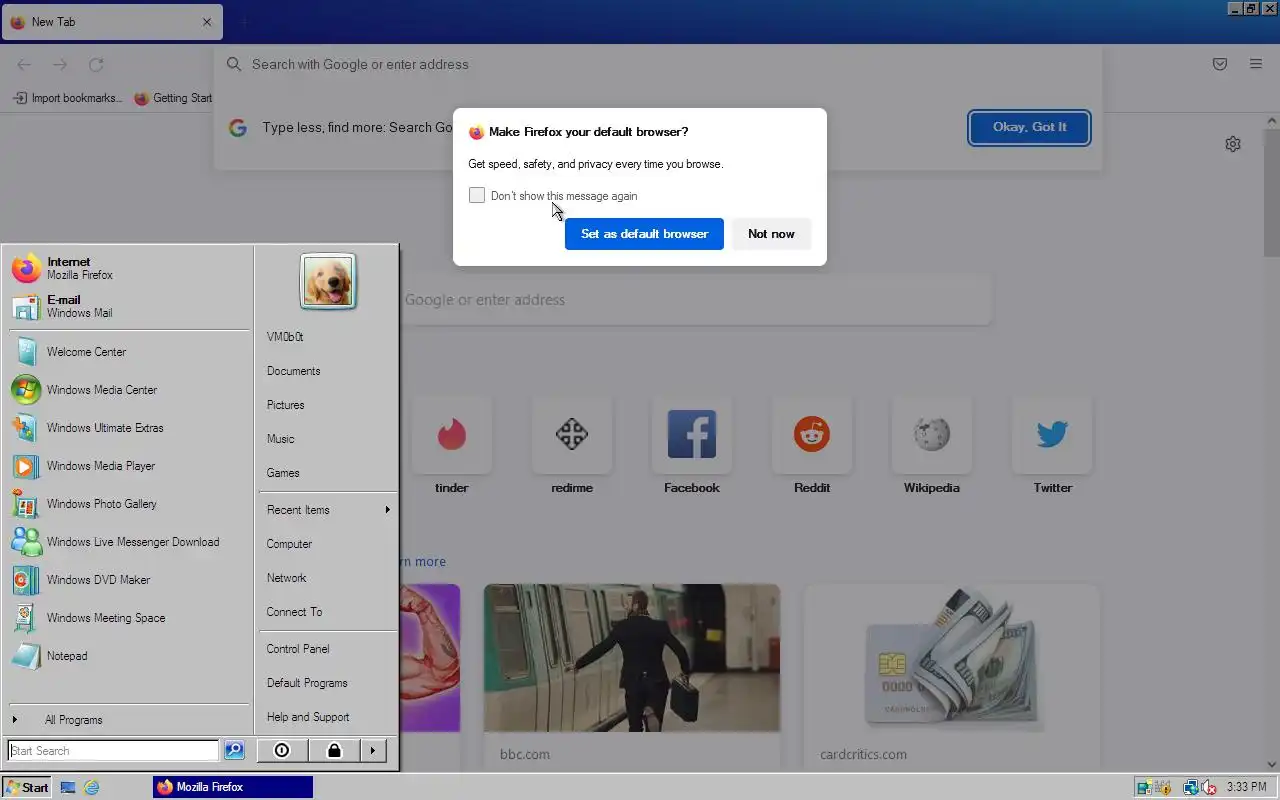1280x800 pixels.
Task: Click Mozilla Firefox taskbar button
Action: click(x=233, y=787)
